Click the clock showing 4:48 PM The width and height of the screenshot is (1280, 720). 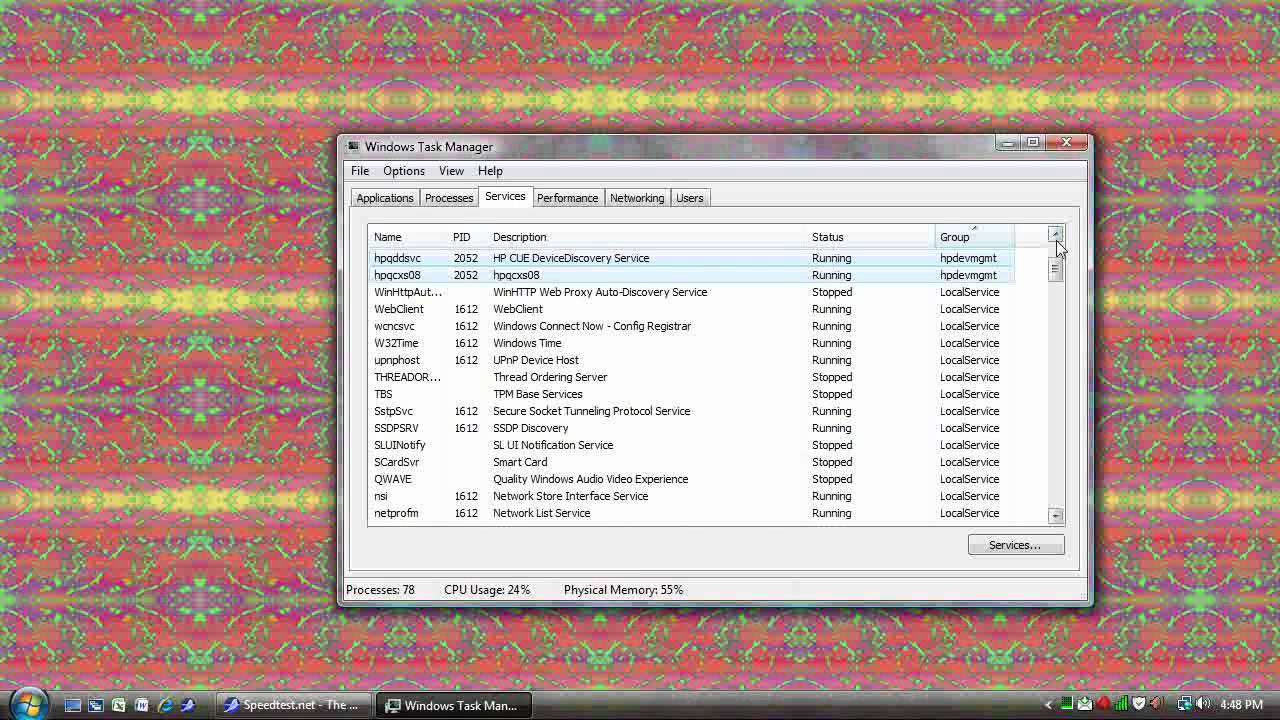1241,705
